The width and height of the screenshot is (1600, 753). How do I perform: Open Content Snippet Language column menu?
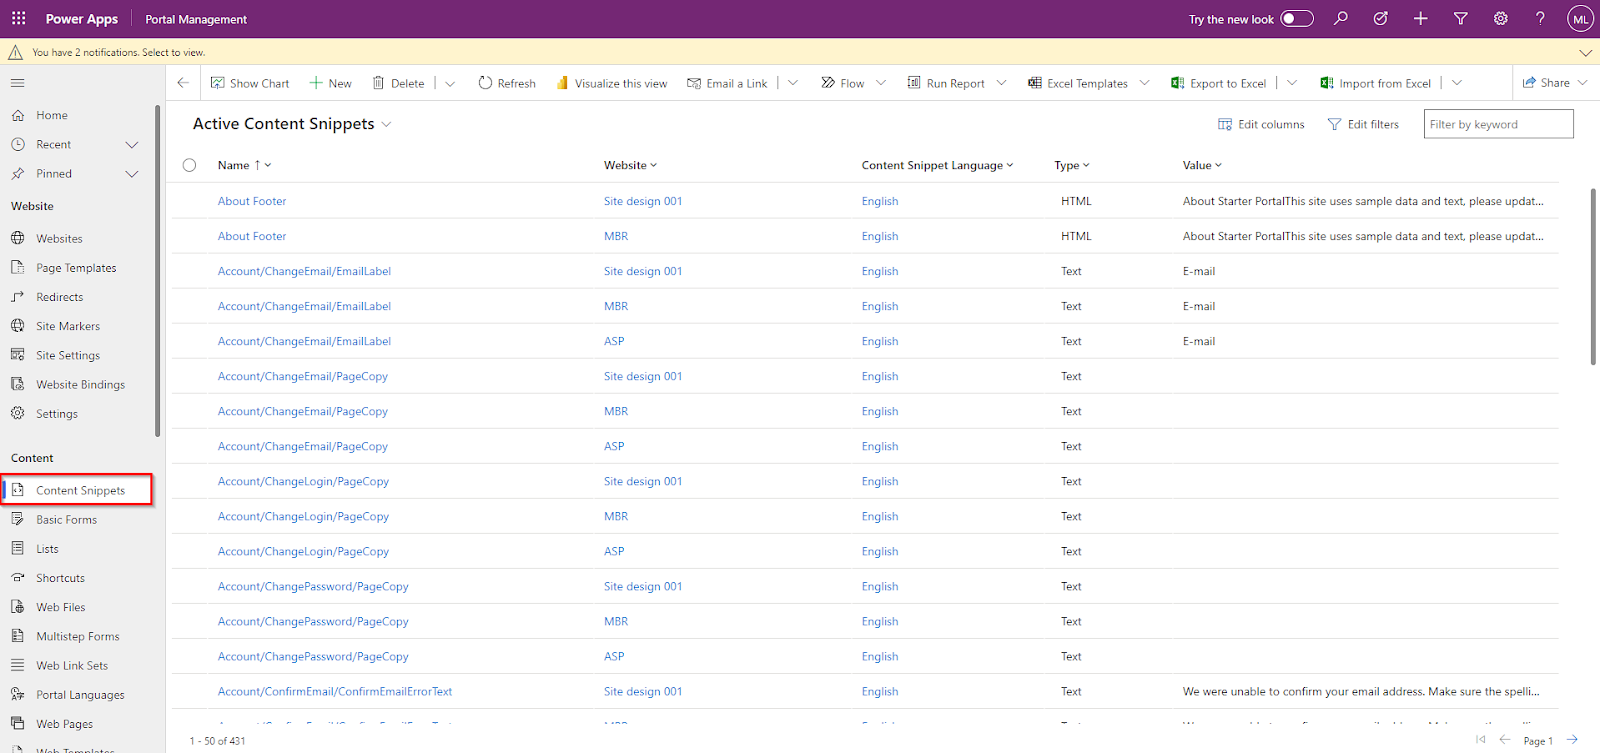point(937,165)
